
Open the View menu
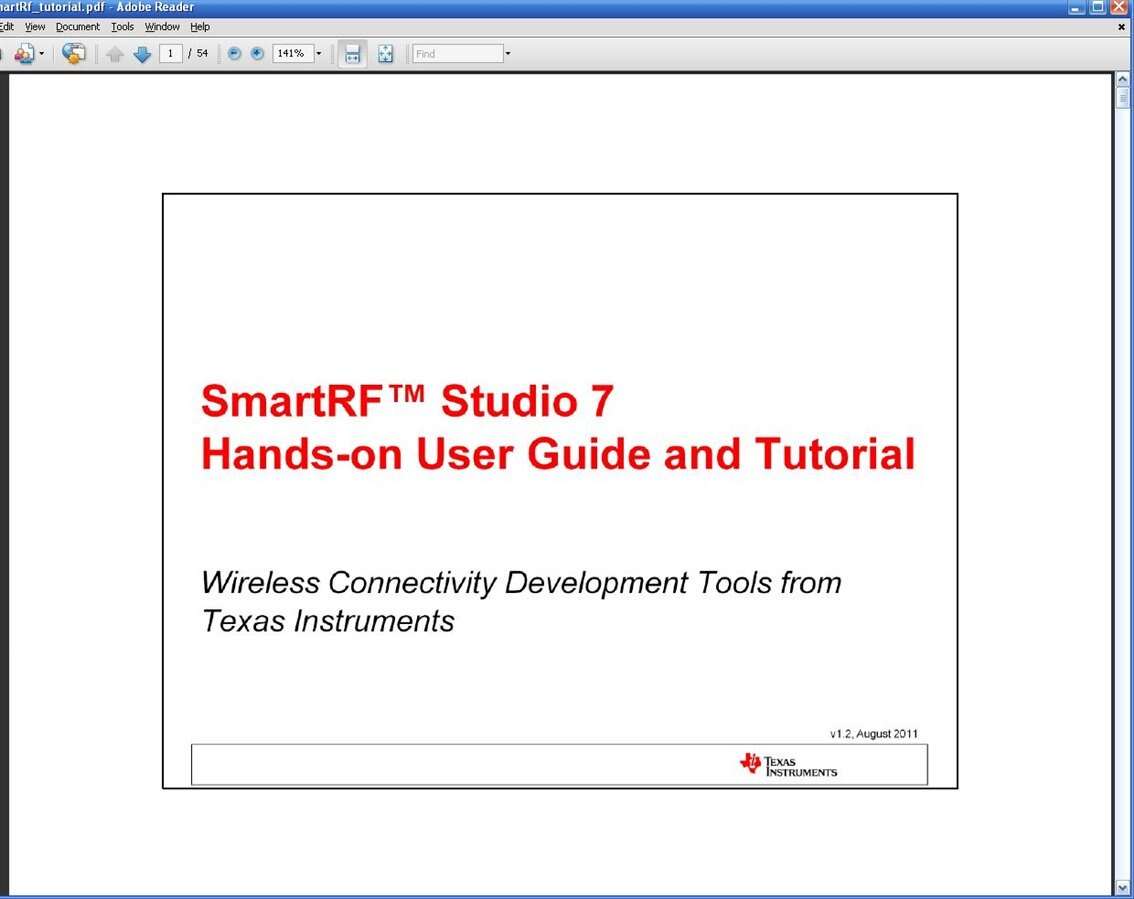pyautogui.click(x=35, y=27)
